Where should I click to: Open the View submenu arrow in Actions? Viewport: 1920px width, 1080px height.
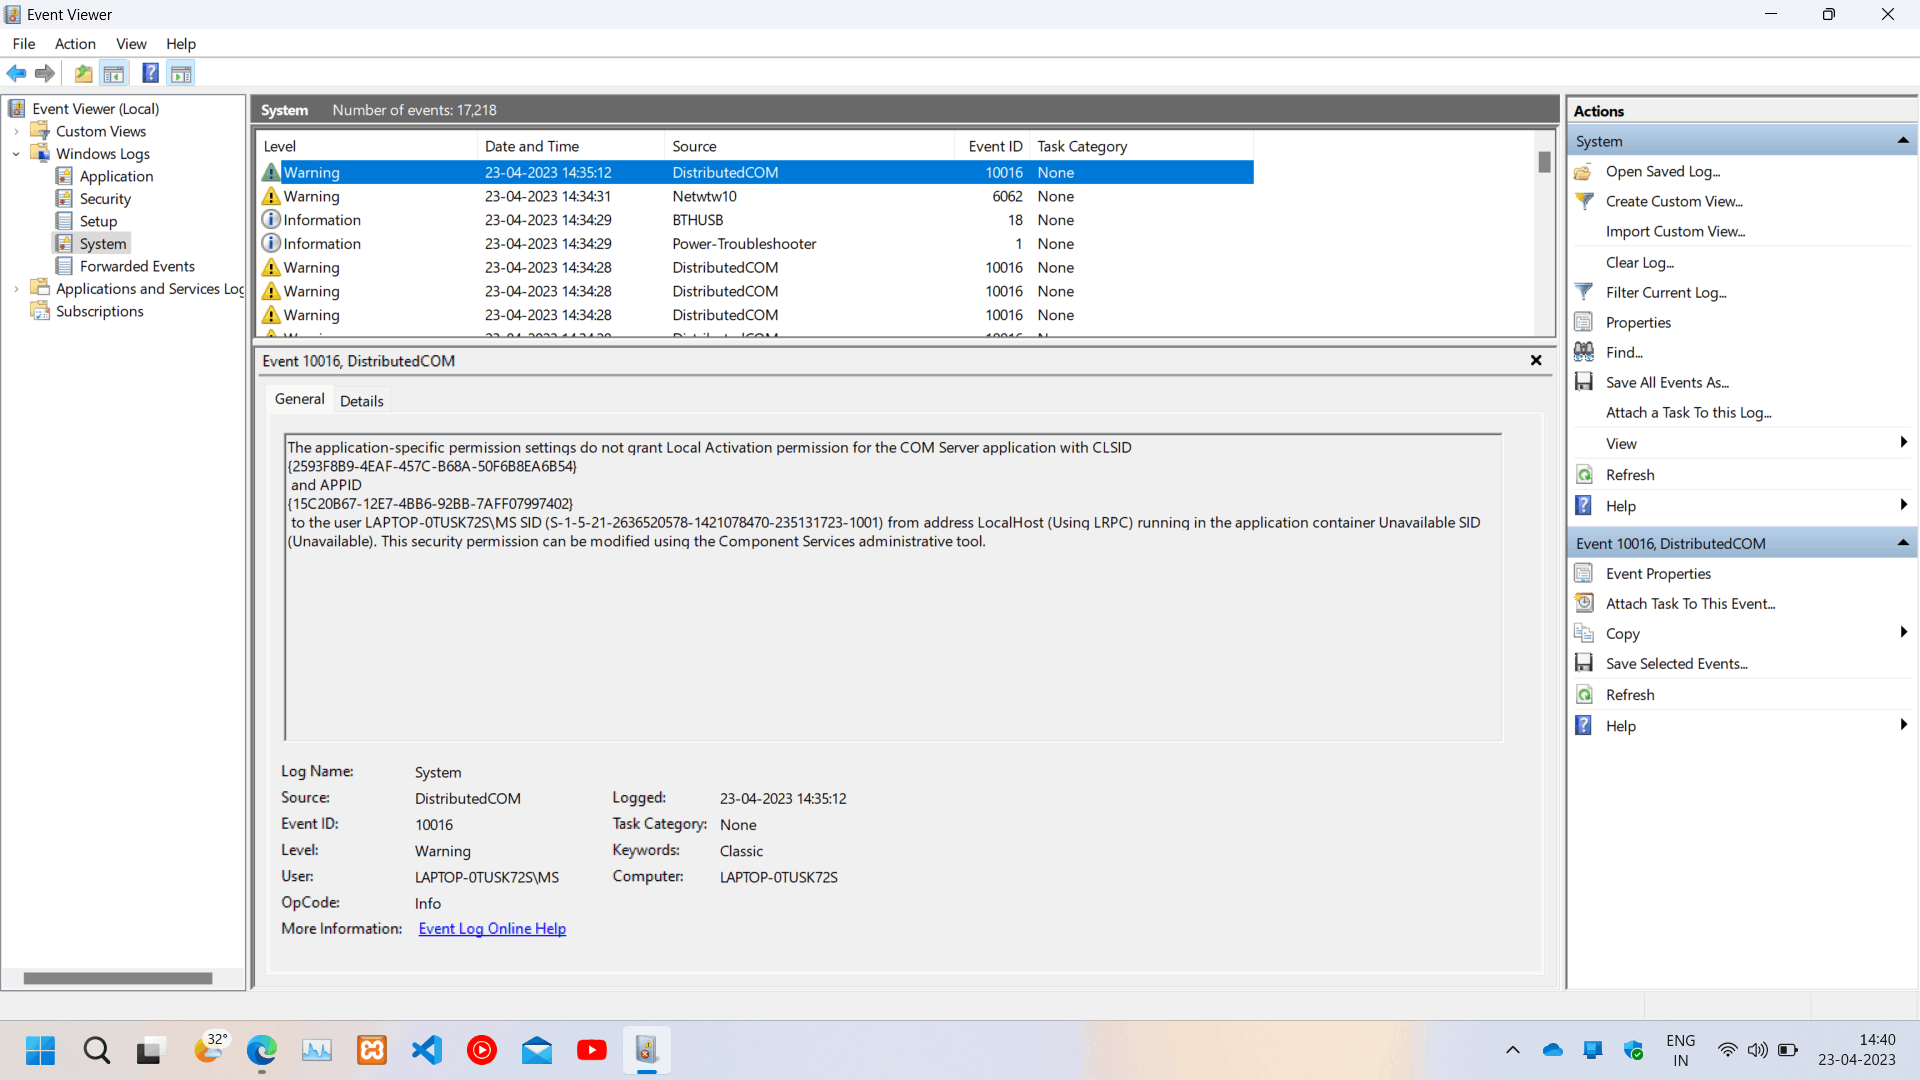click(x=1903, y=442)
